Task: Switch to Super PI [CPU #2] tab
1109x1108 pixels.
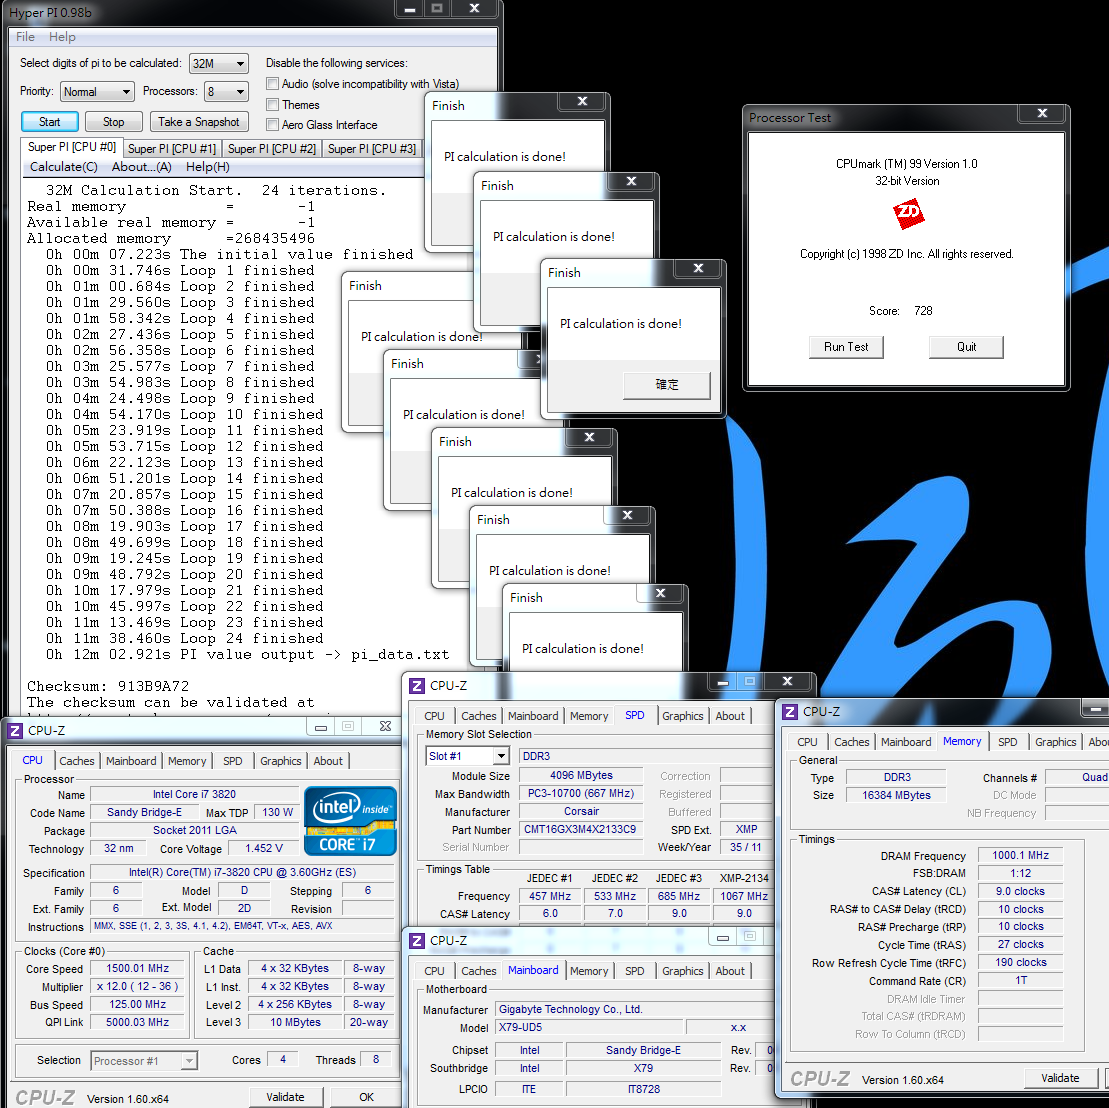Action: click(272, 148)
